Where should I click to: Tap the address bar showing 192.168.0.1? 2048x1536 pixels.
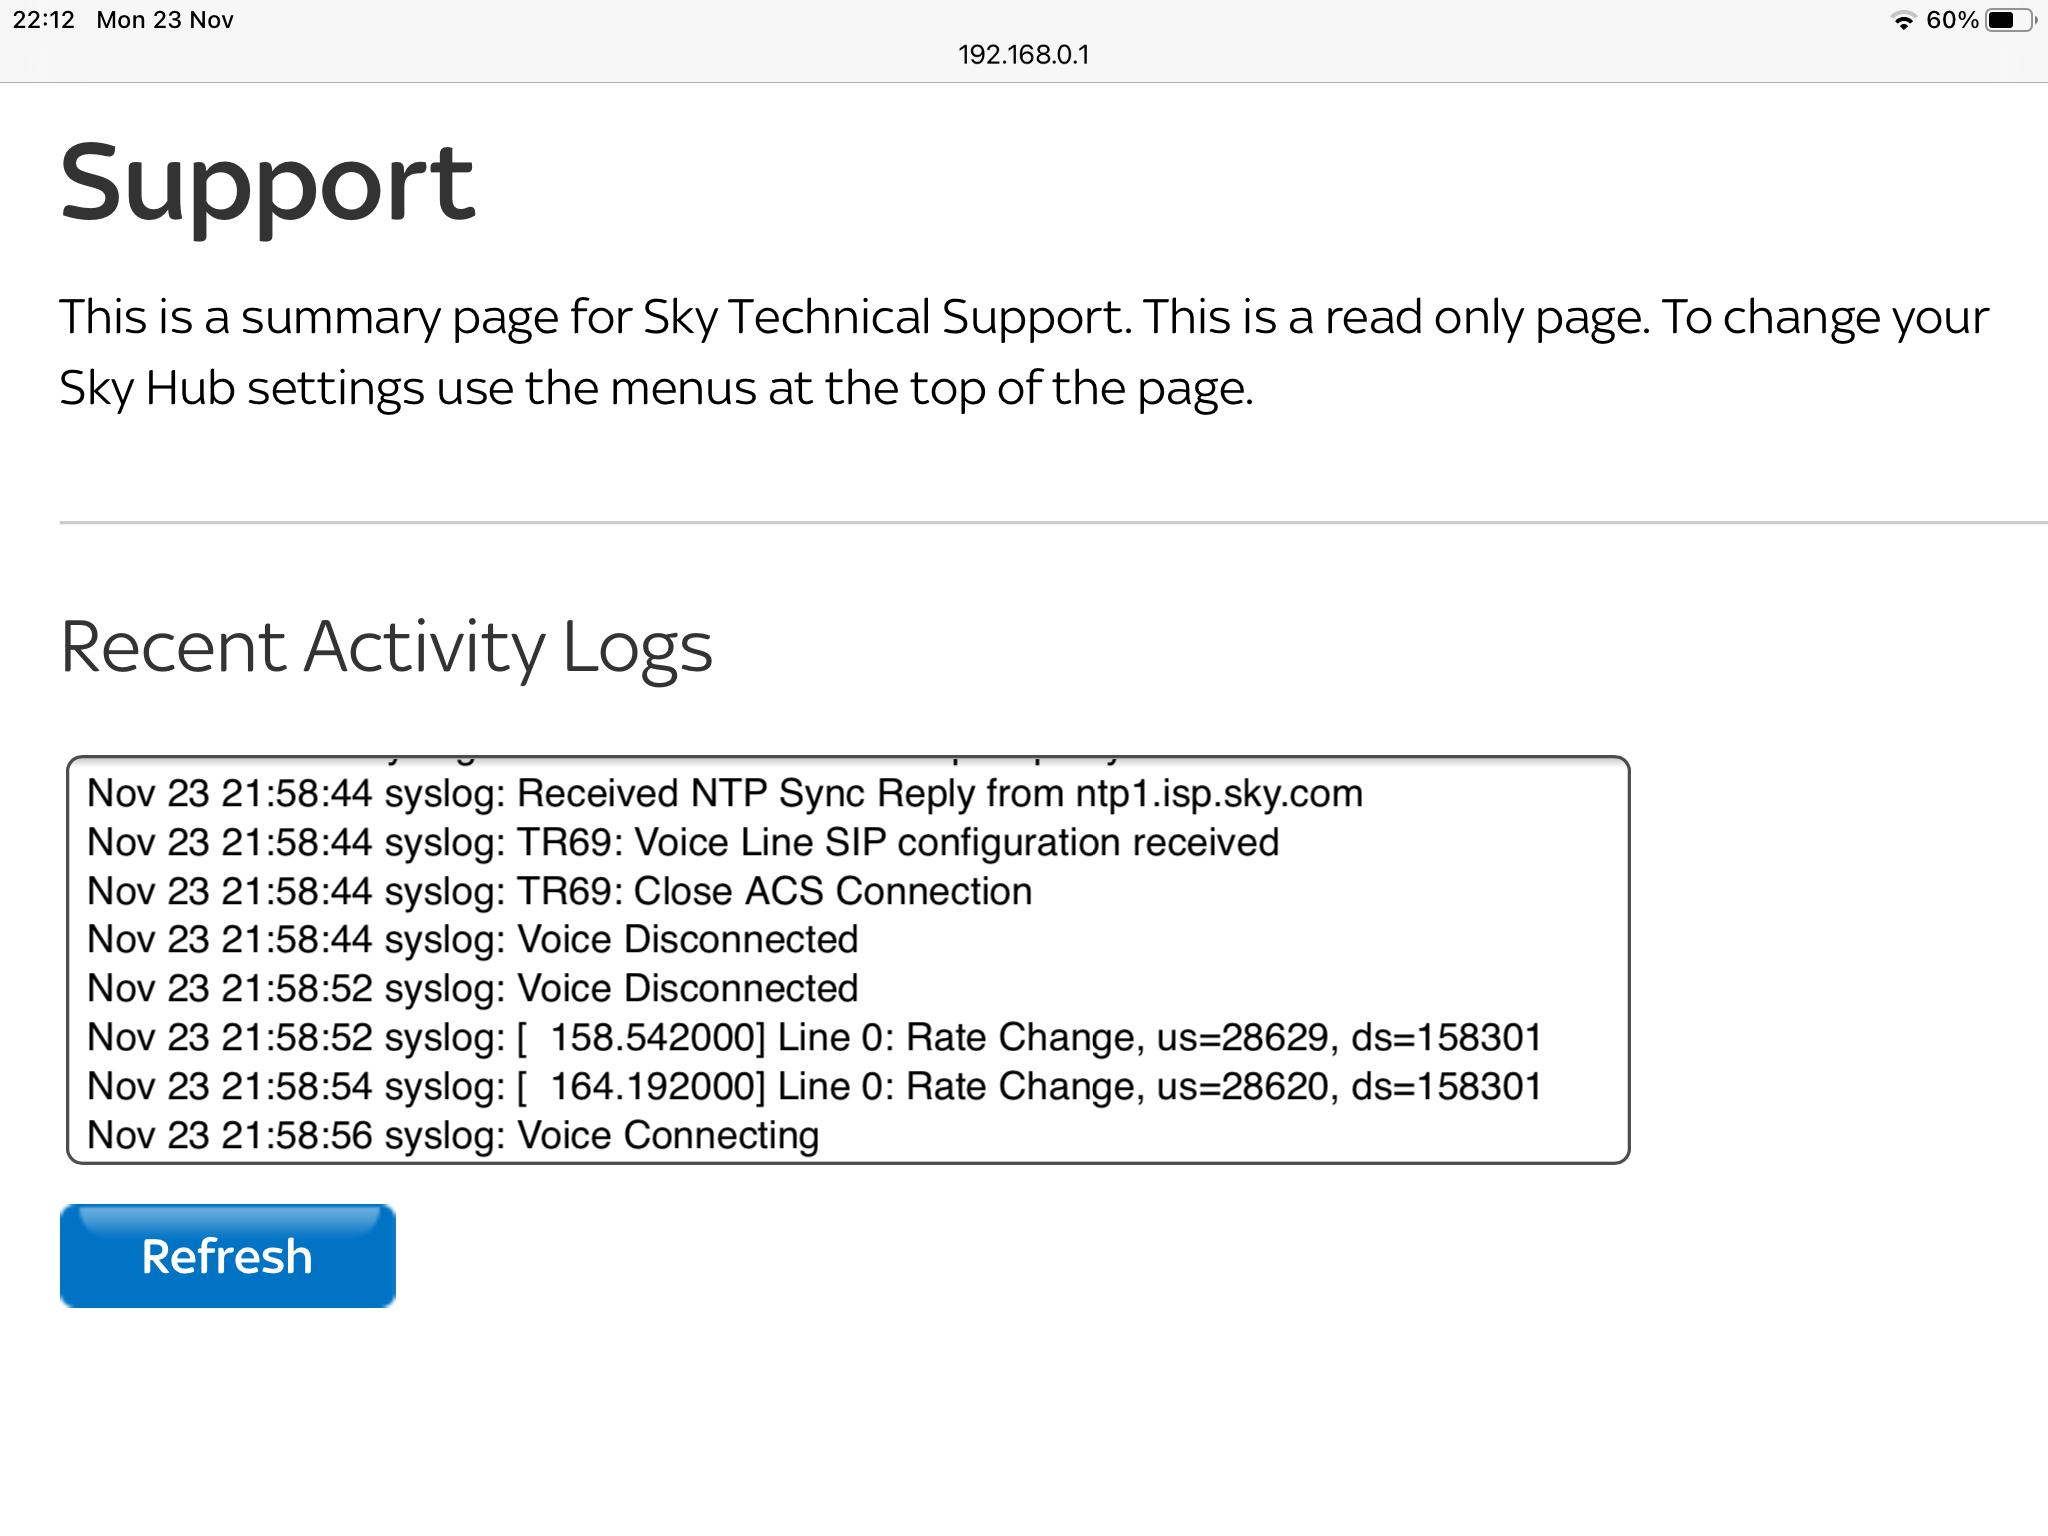point(1024,55)
